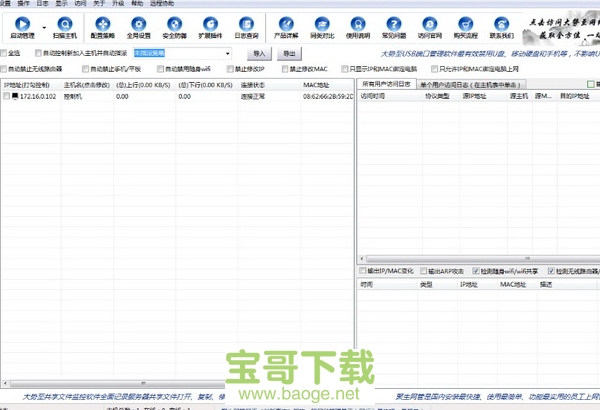Viewport: 600px width, 410px height.
Task: Open the 设置 menu
Action: [5, 3]
